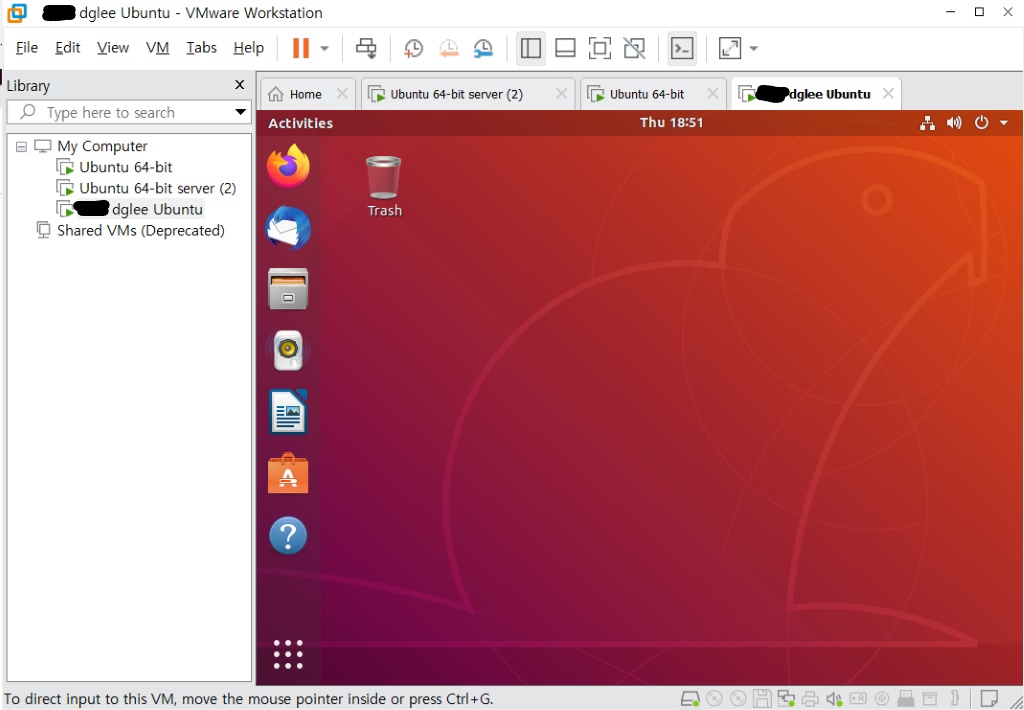Open the snapshot manager

[x=483, y=48]
